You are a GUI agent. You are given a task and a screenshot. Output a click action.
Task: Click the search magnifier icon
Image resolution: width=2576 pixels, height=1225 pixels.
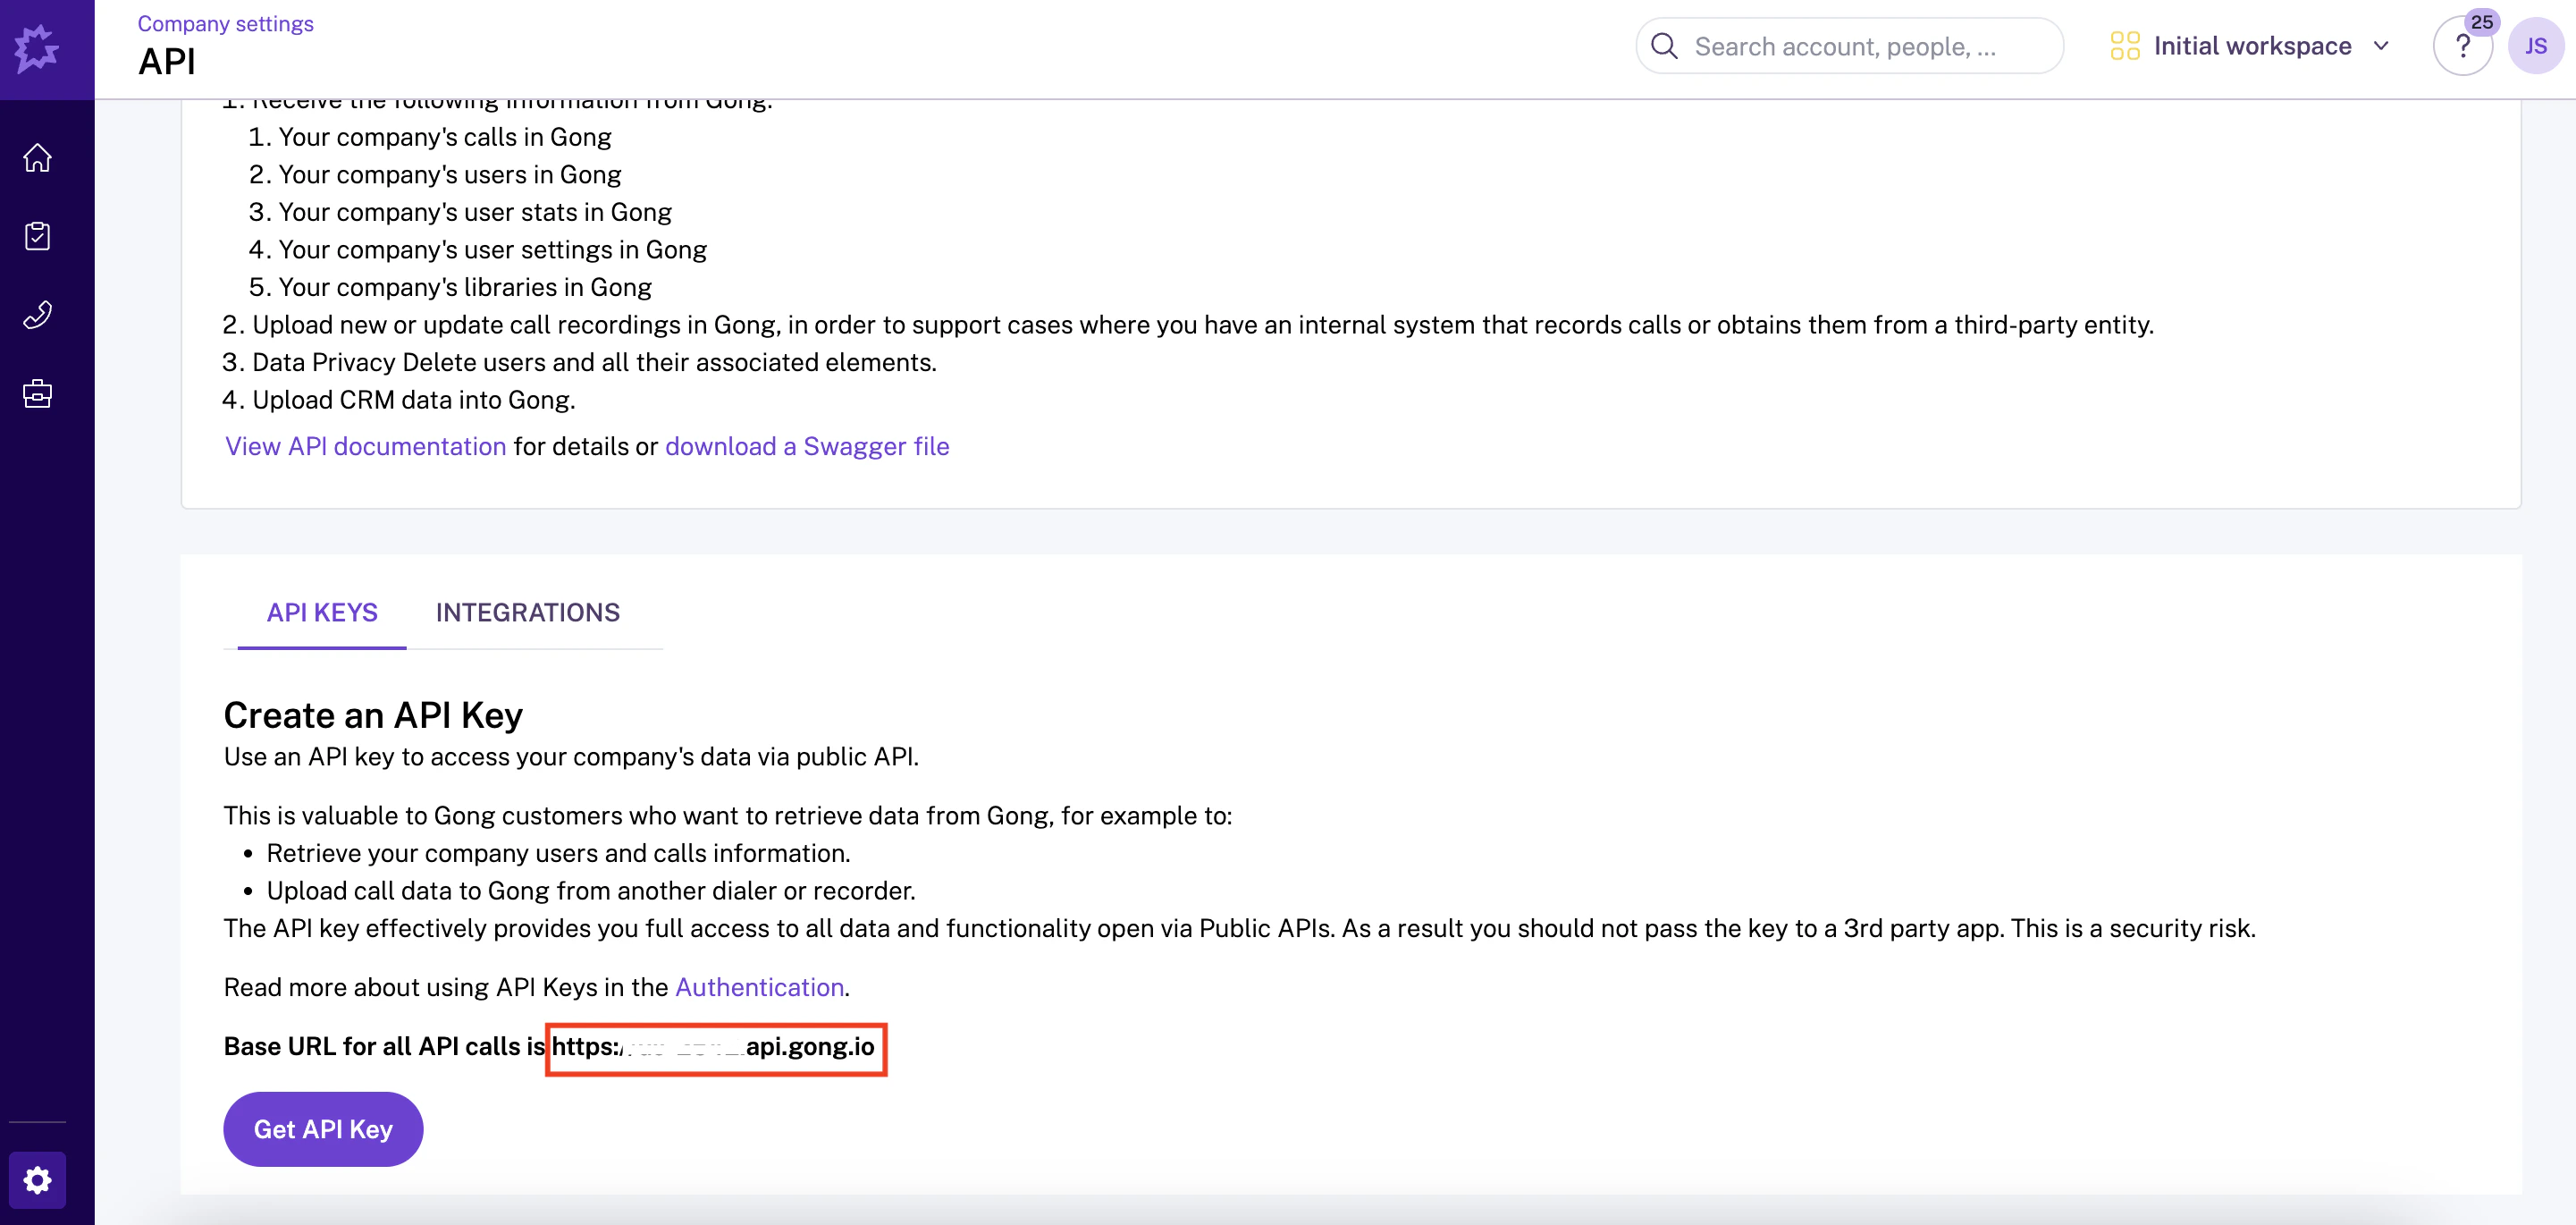click(x=1664, y=46)
